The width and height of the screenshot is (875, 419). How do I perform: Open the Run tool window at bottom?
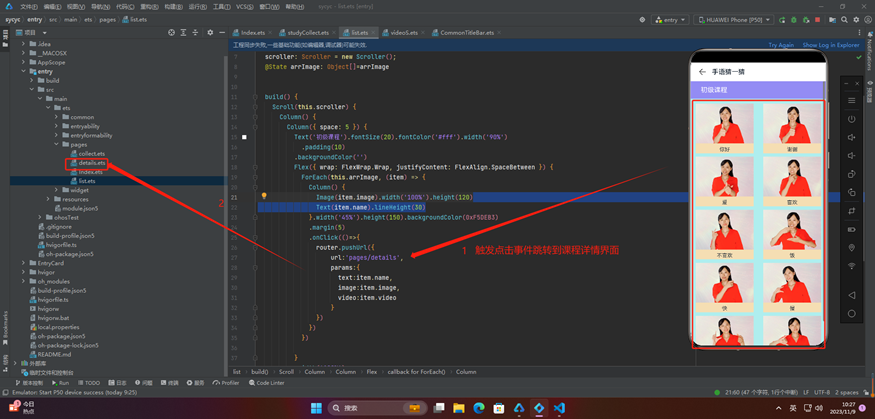click(x=60, y=383)
